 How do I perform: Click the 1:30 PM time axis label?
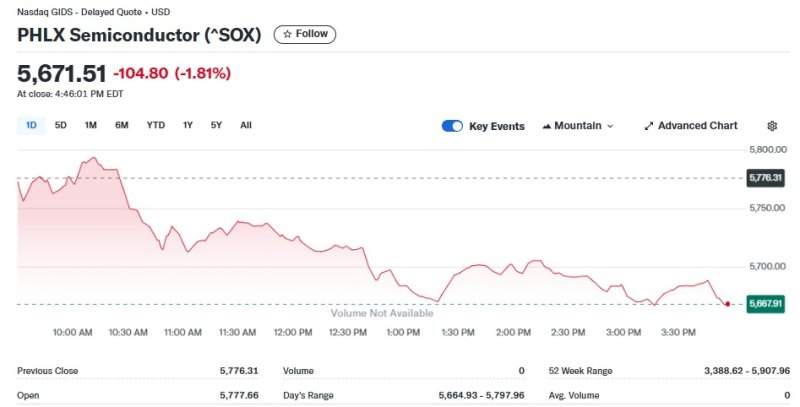457,332
